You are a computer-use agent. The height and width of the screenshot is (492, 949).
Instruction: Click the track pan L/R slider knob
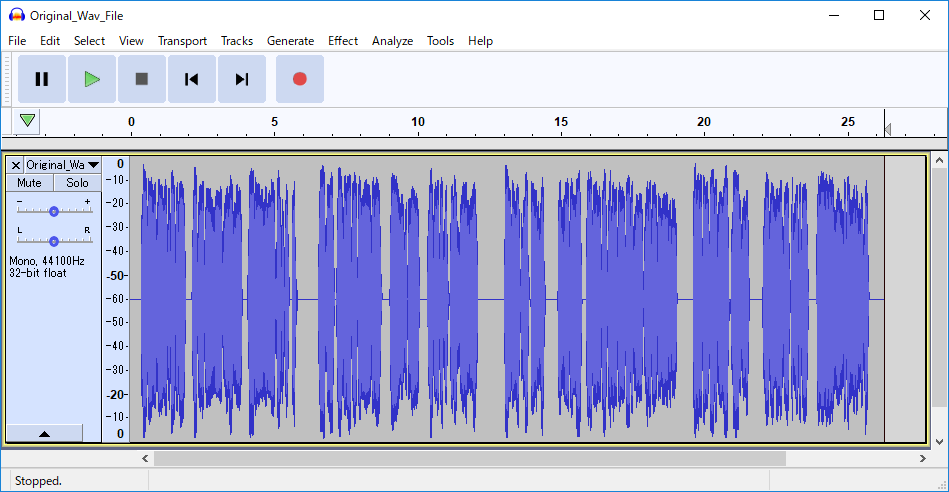[x=54, y=241]
